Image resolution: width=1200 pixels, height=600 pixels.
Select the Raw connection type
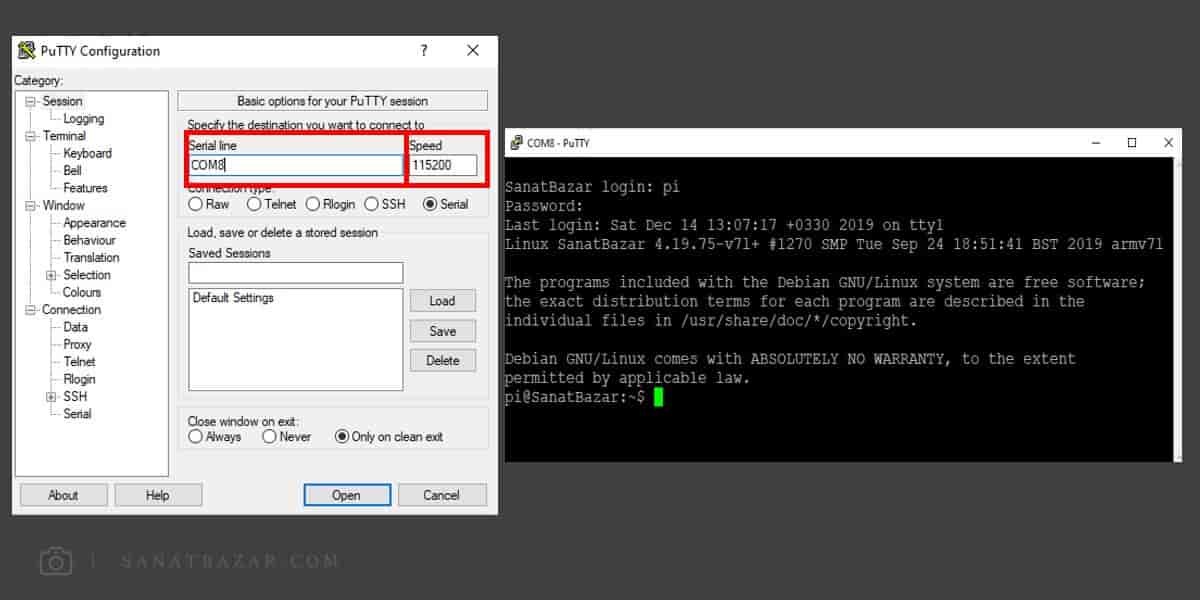[x=209, y=204]
